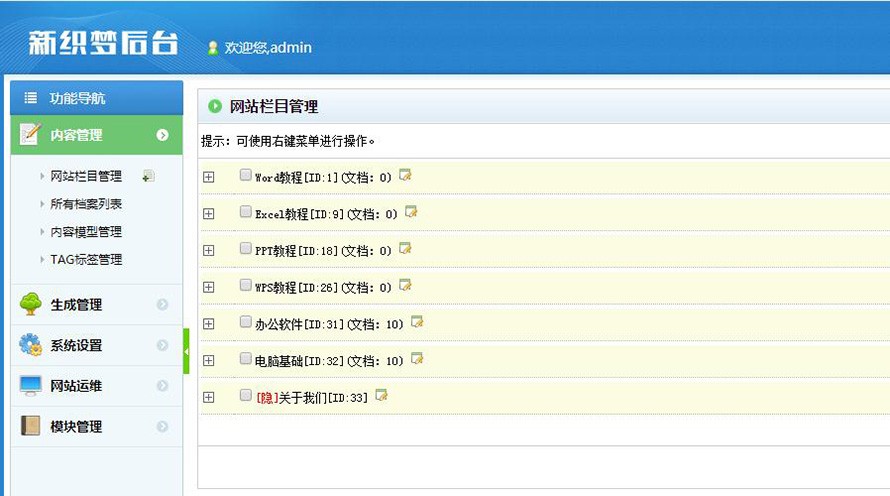Tick the checkbox for 电脑基础
This screenshot has height=496, width=890.
(x=245, y=358)
